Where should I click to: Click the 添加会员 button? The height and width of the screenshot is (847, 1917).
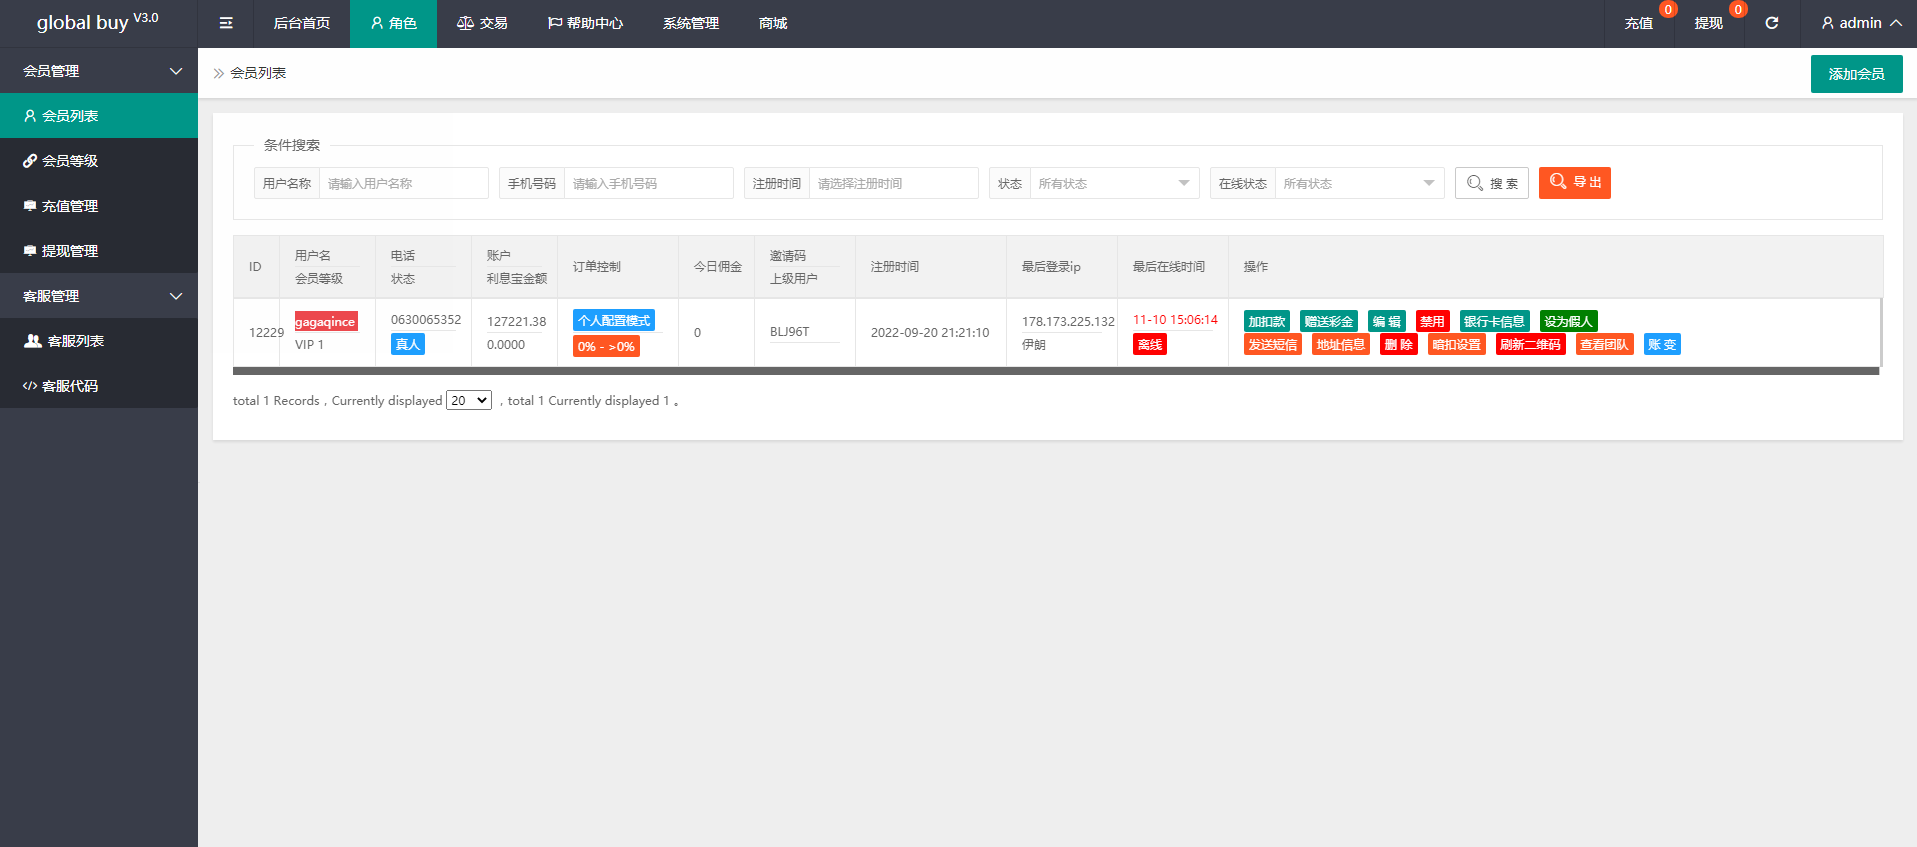(1856, 74)
